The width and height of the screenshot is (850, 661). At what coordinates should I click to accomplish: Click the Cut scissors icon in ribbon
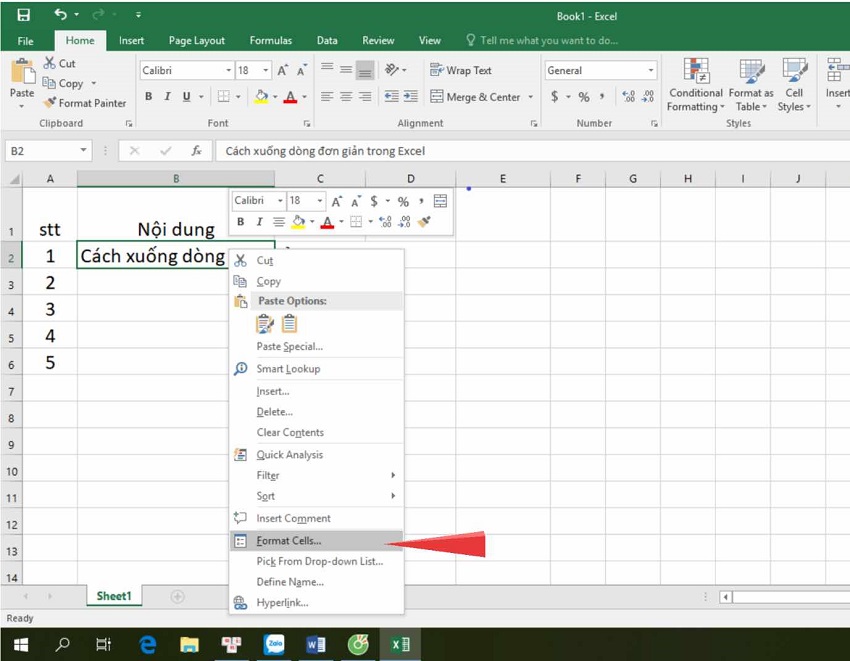point(49,63)
